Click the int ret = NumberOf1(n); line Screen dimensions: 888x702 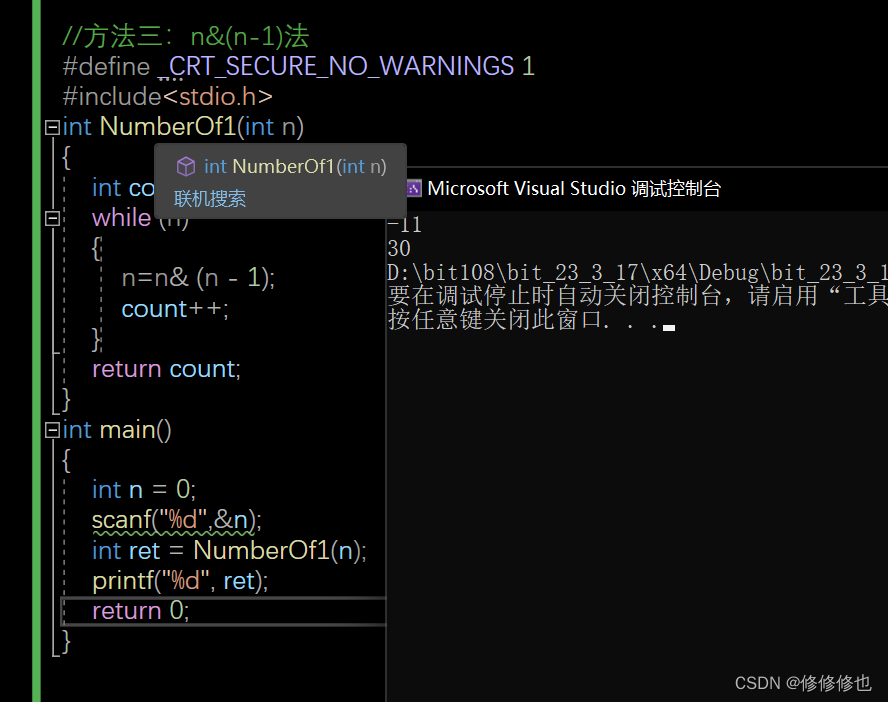(x=229, y=550)
